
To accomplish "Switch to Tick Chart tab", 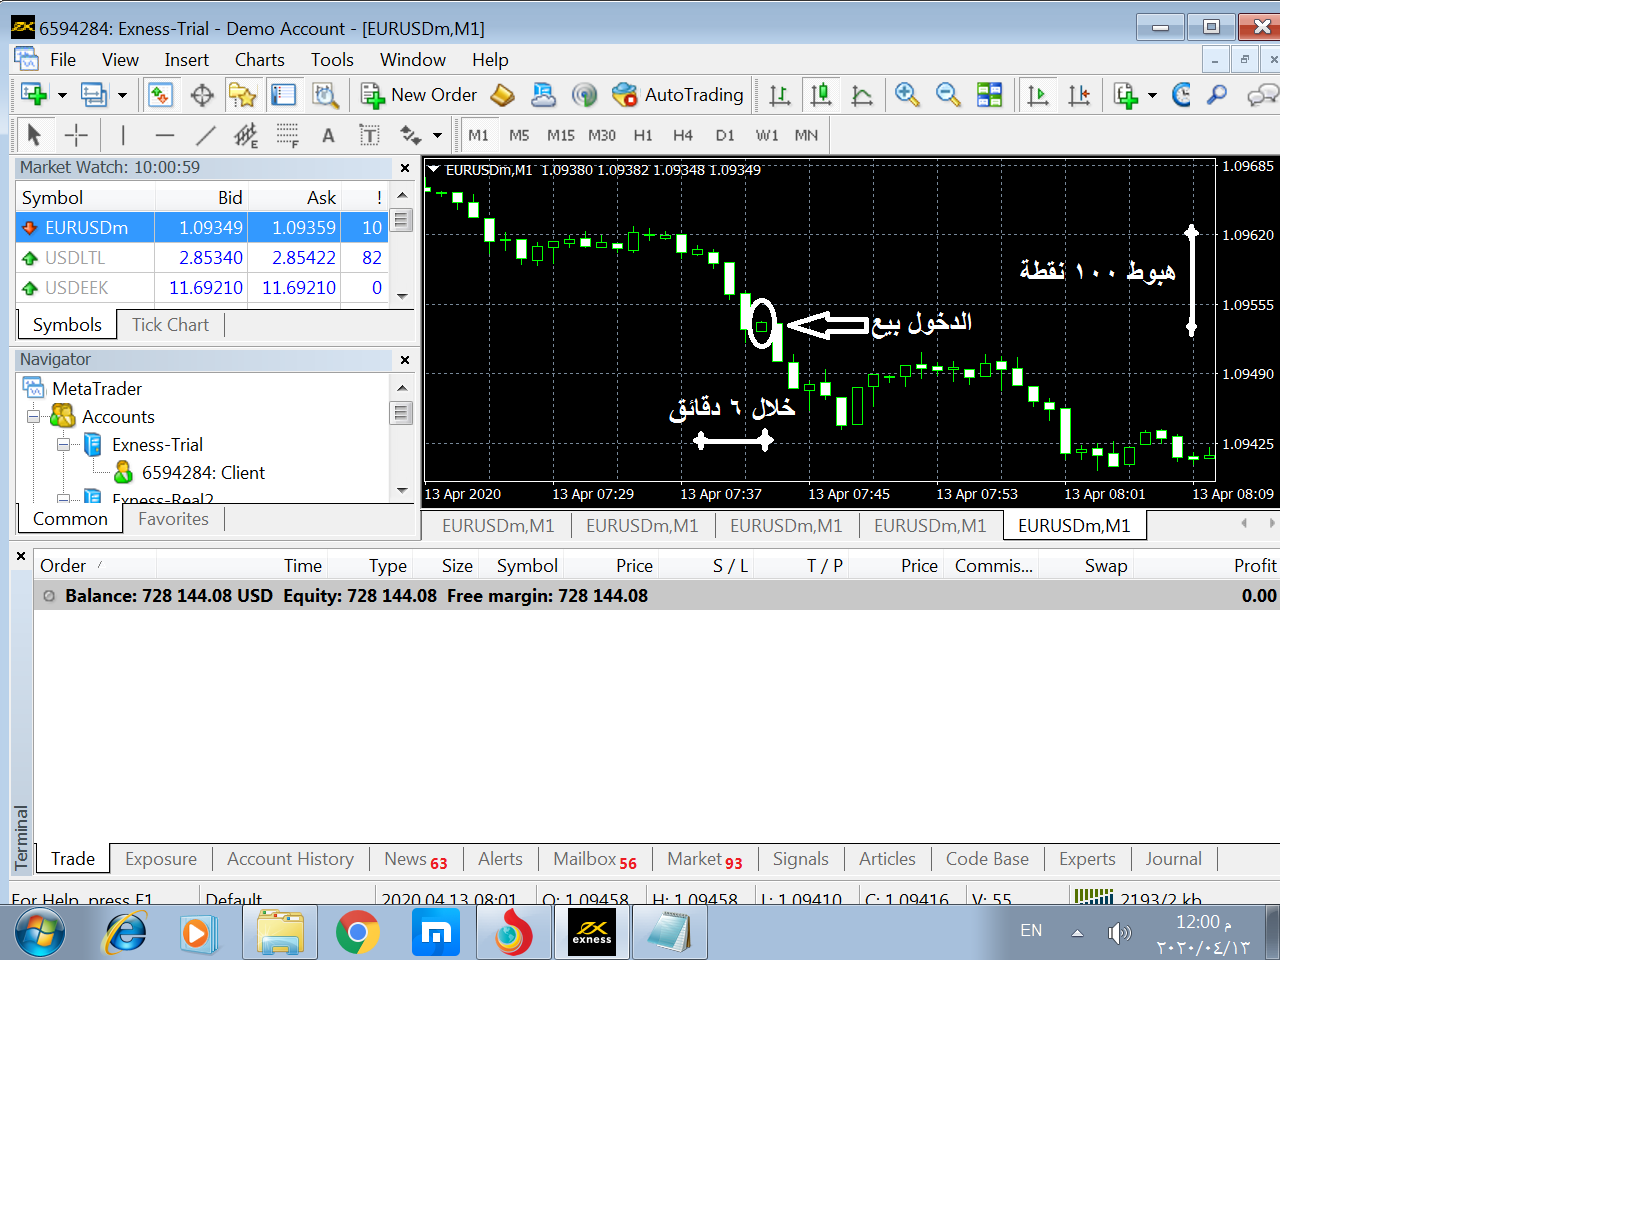I will tap(170, 325).
